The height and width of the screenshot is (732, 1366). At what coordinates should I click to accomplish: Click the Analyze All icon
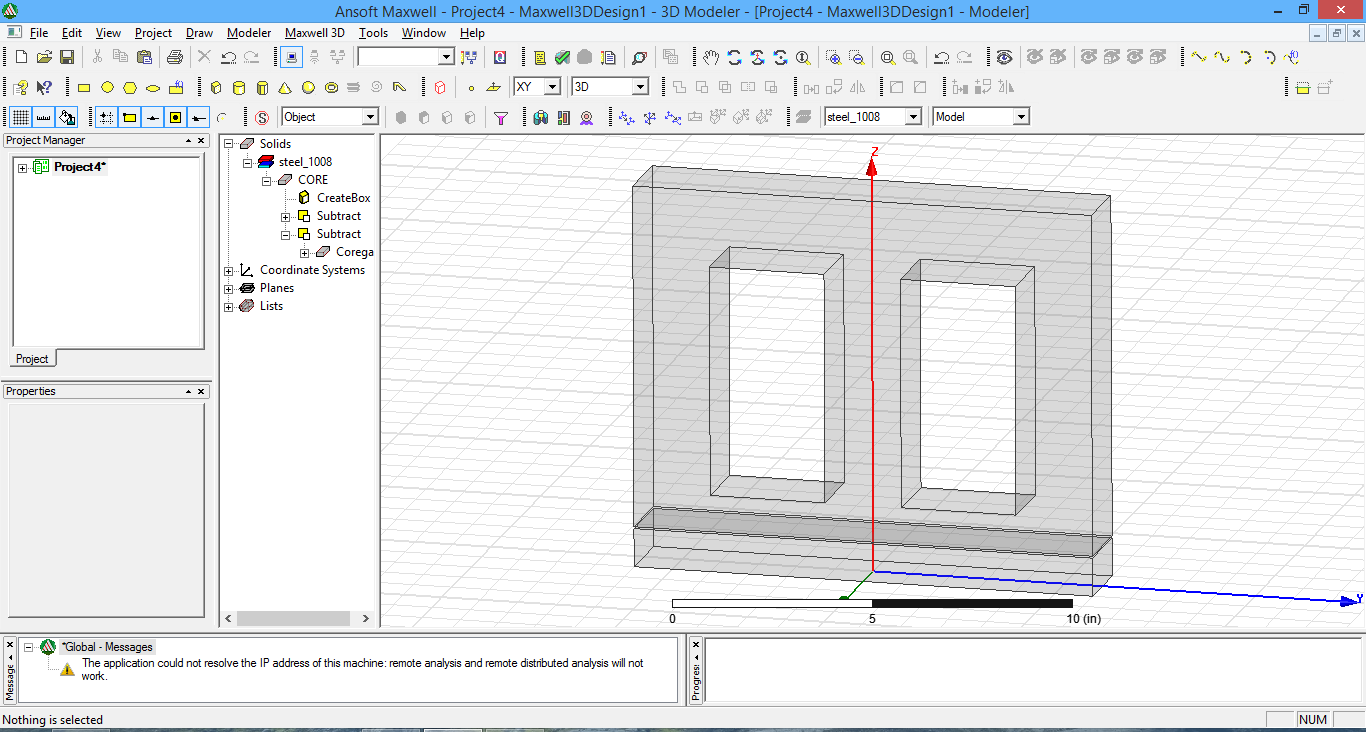(x=583, y=57)
